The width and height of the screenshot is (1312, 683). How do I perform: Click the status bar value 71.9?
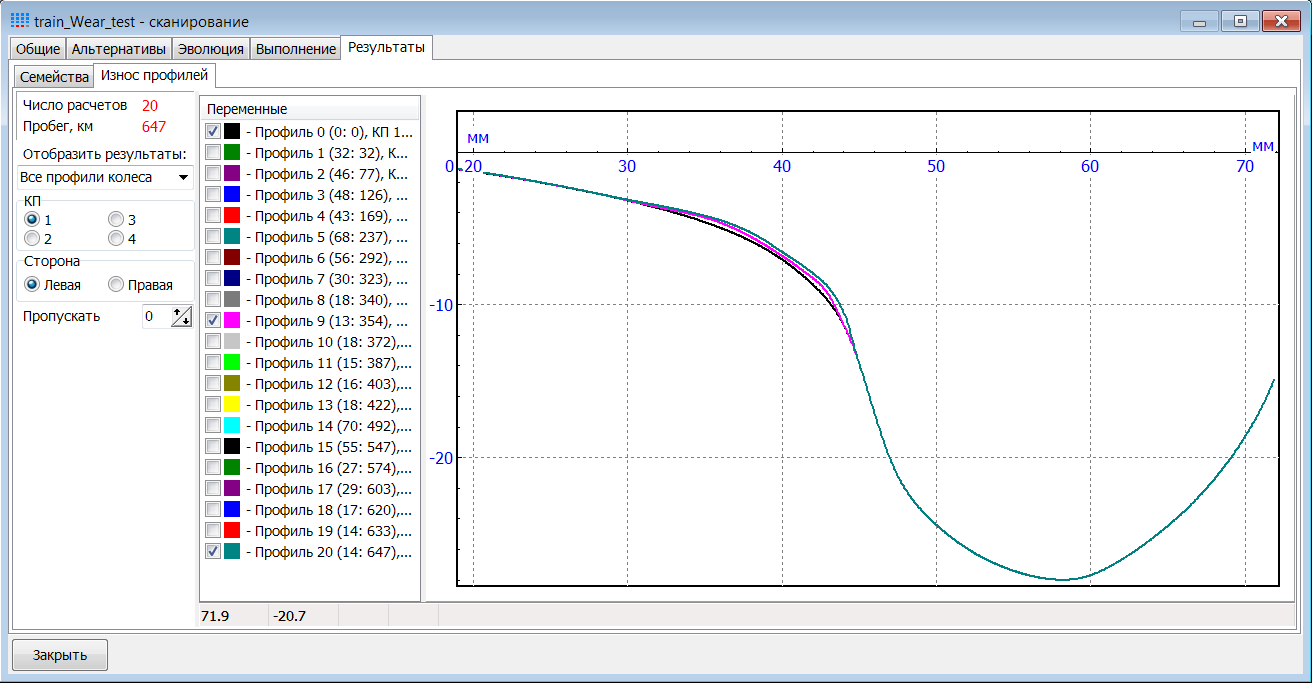[x=215, y=615]
